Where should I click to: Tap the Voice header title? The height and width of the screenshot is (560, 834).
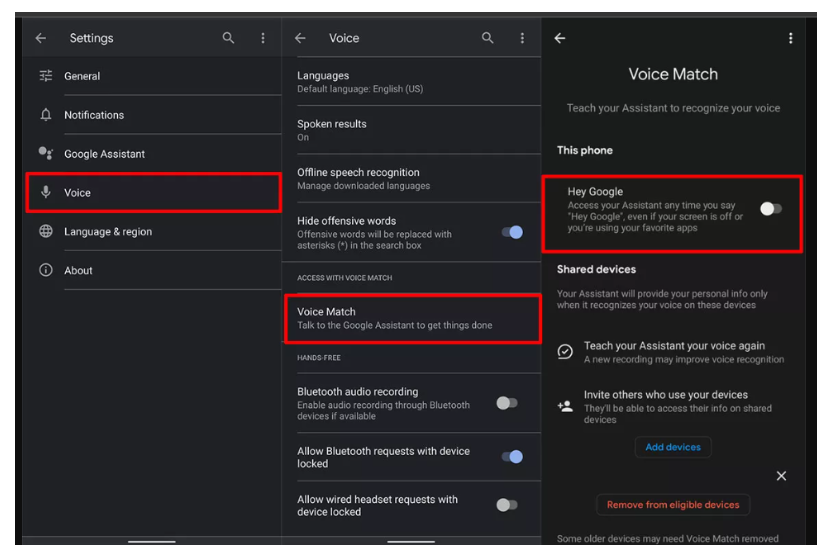point(344,38)
